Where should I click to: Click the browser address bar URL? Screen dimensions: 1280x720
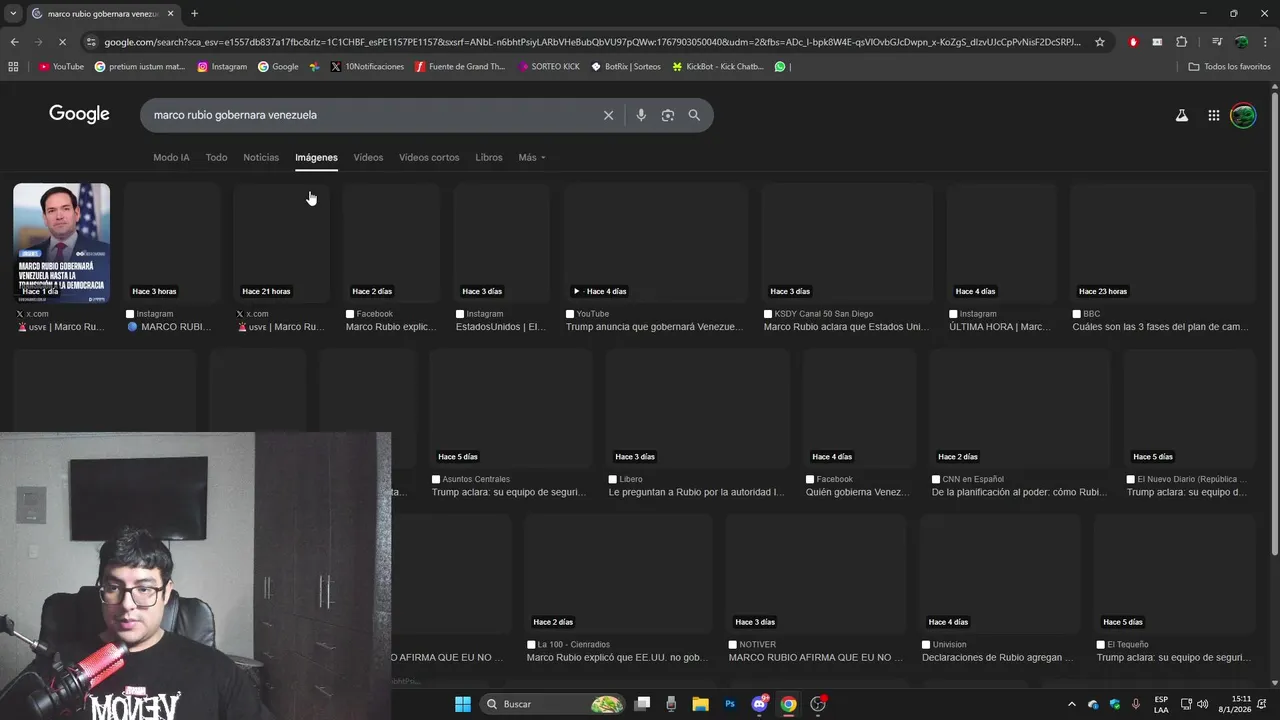pyautogui.click(x=592, y=42)
